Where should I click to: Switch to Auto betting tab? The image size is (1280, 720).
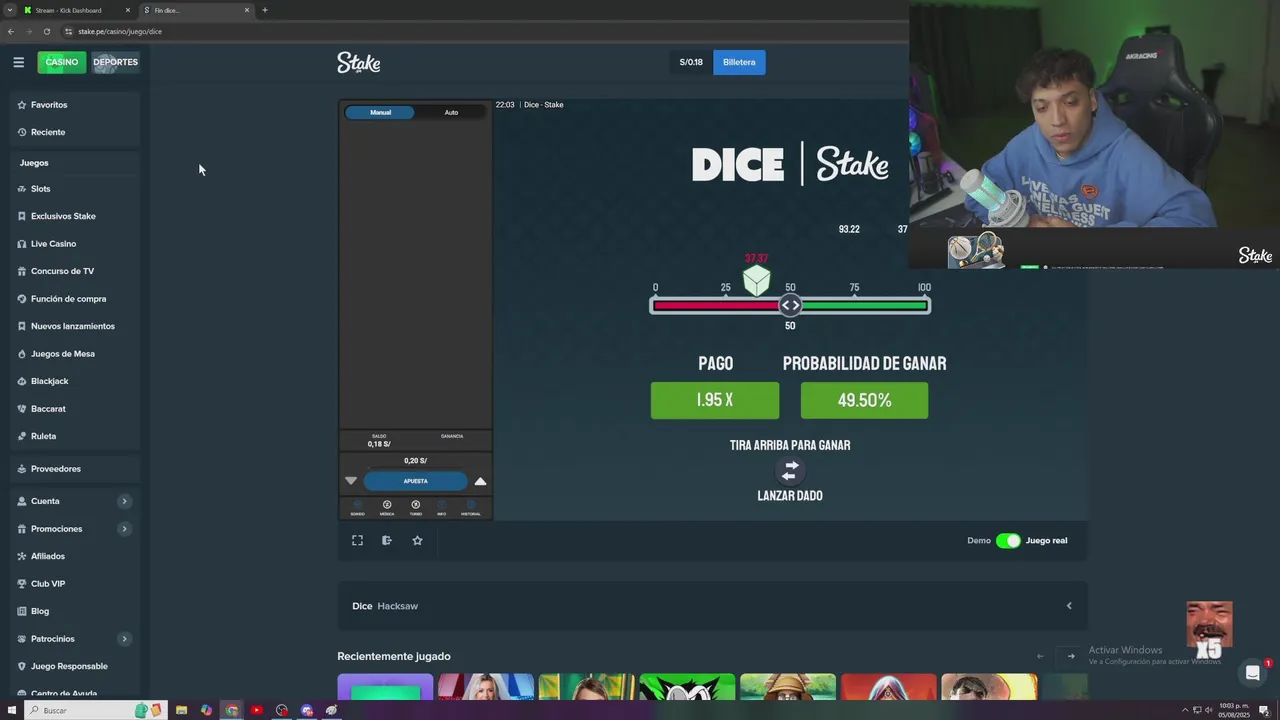[451, 112]
